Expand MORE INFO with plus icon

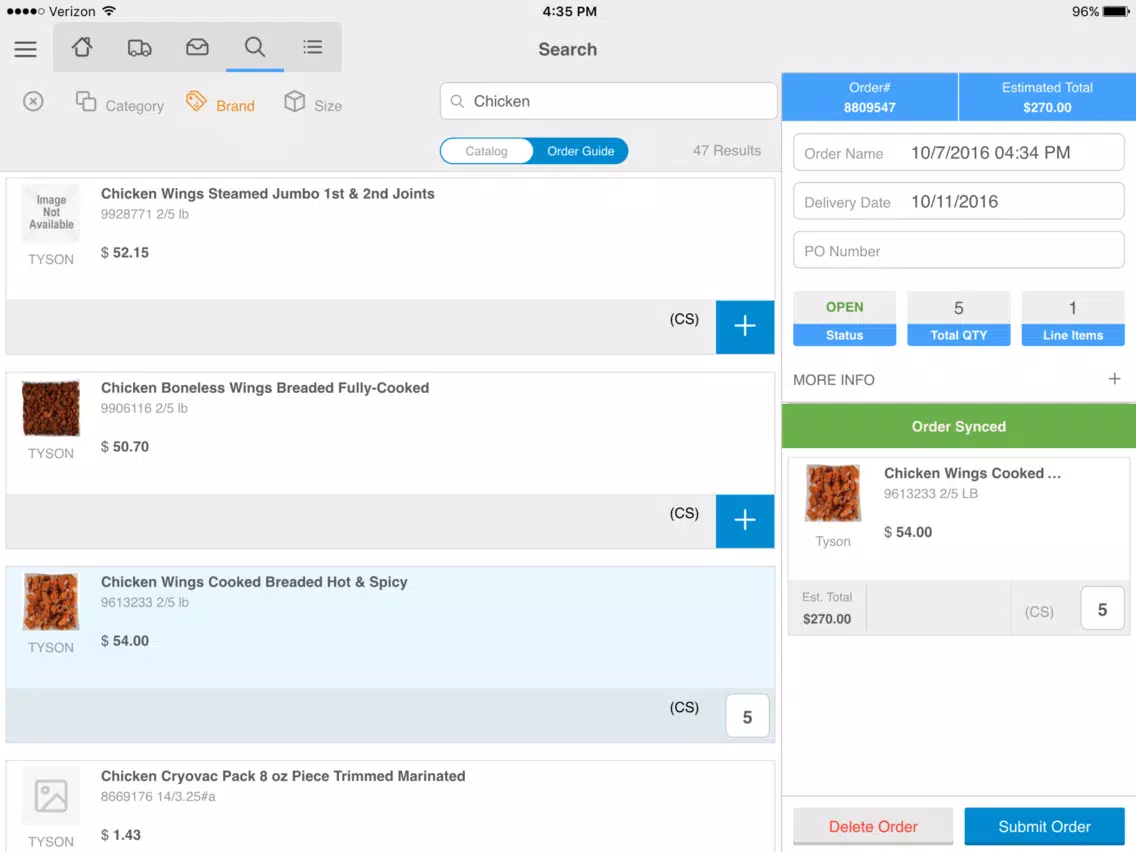coord(1114,379)
